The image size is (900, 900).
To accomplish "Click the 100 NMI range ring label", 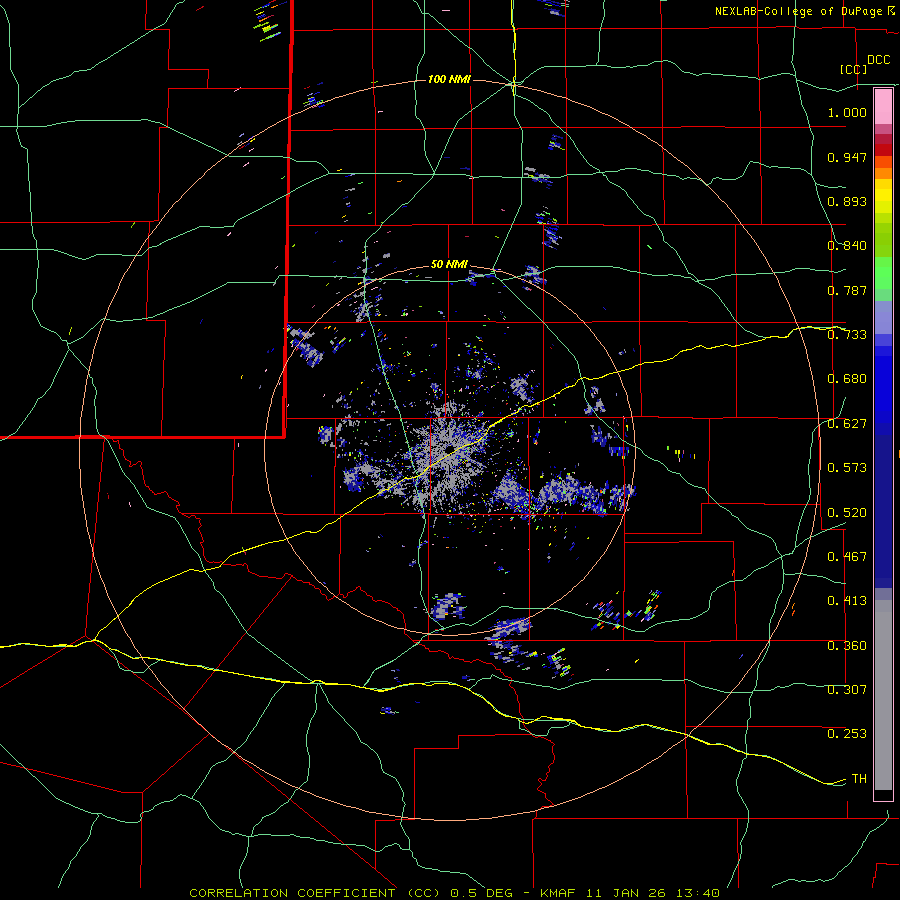I will (449, 79).
